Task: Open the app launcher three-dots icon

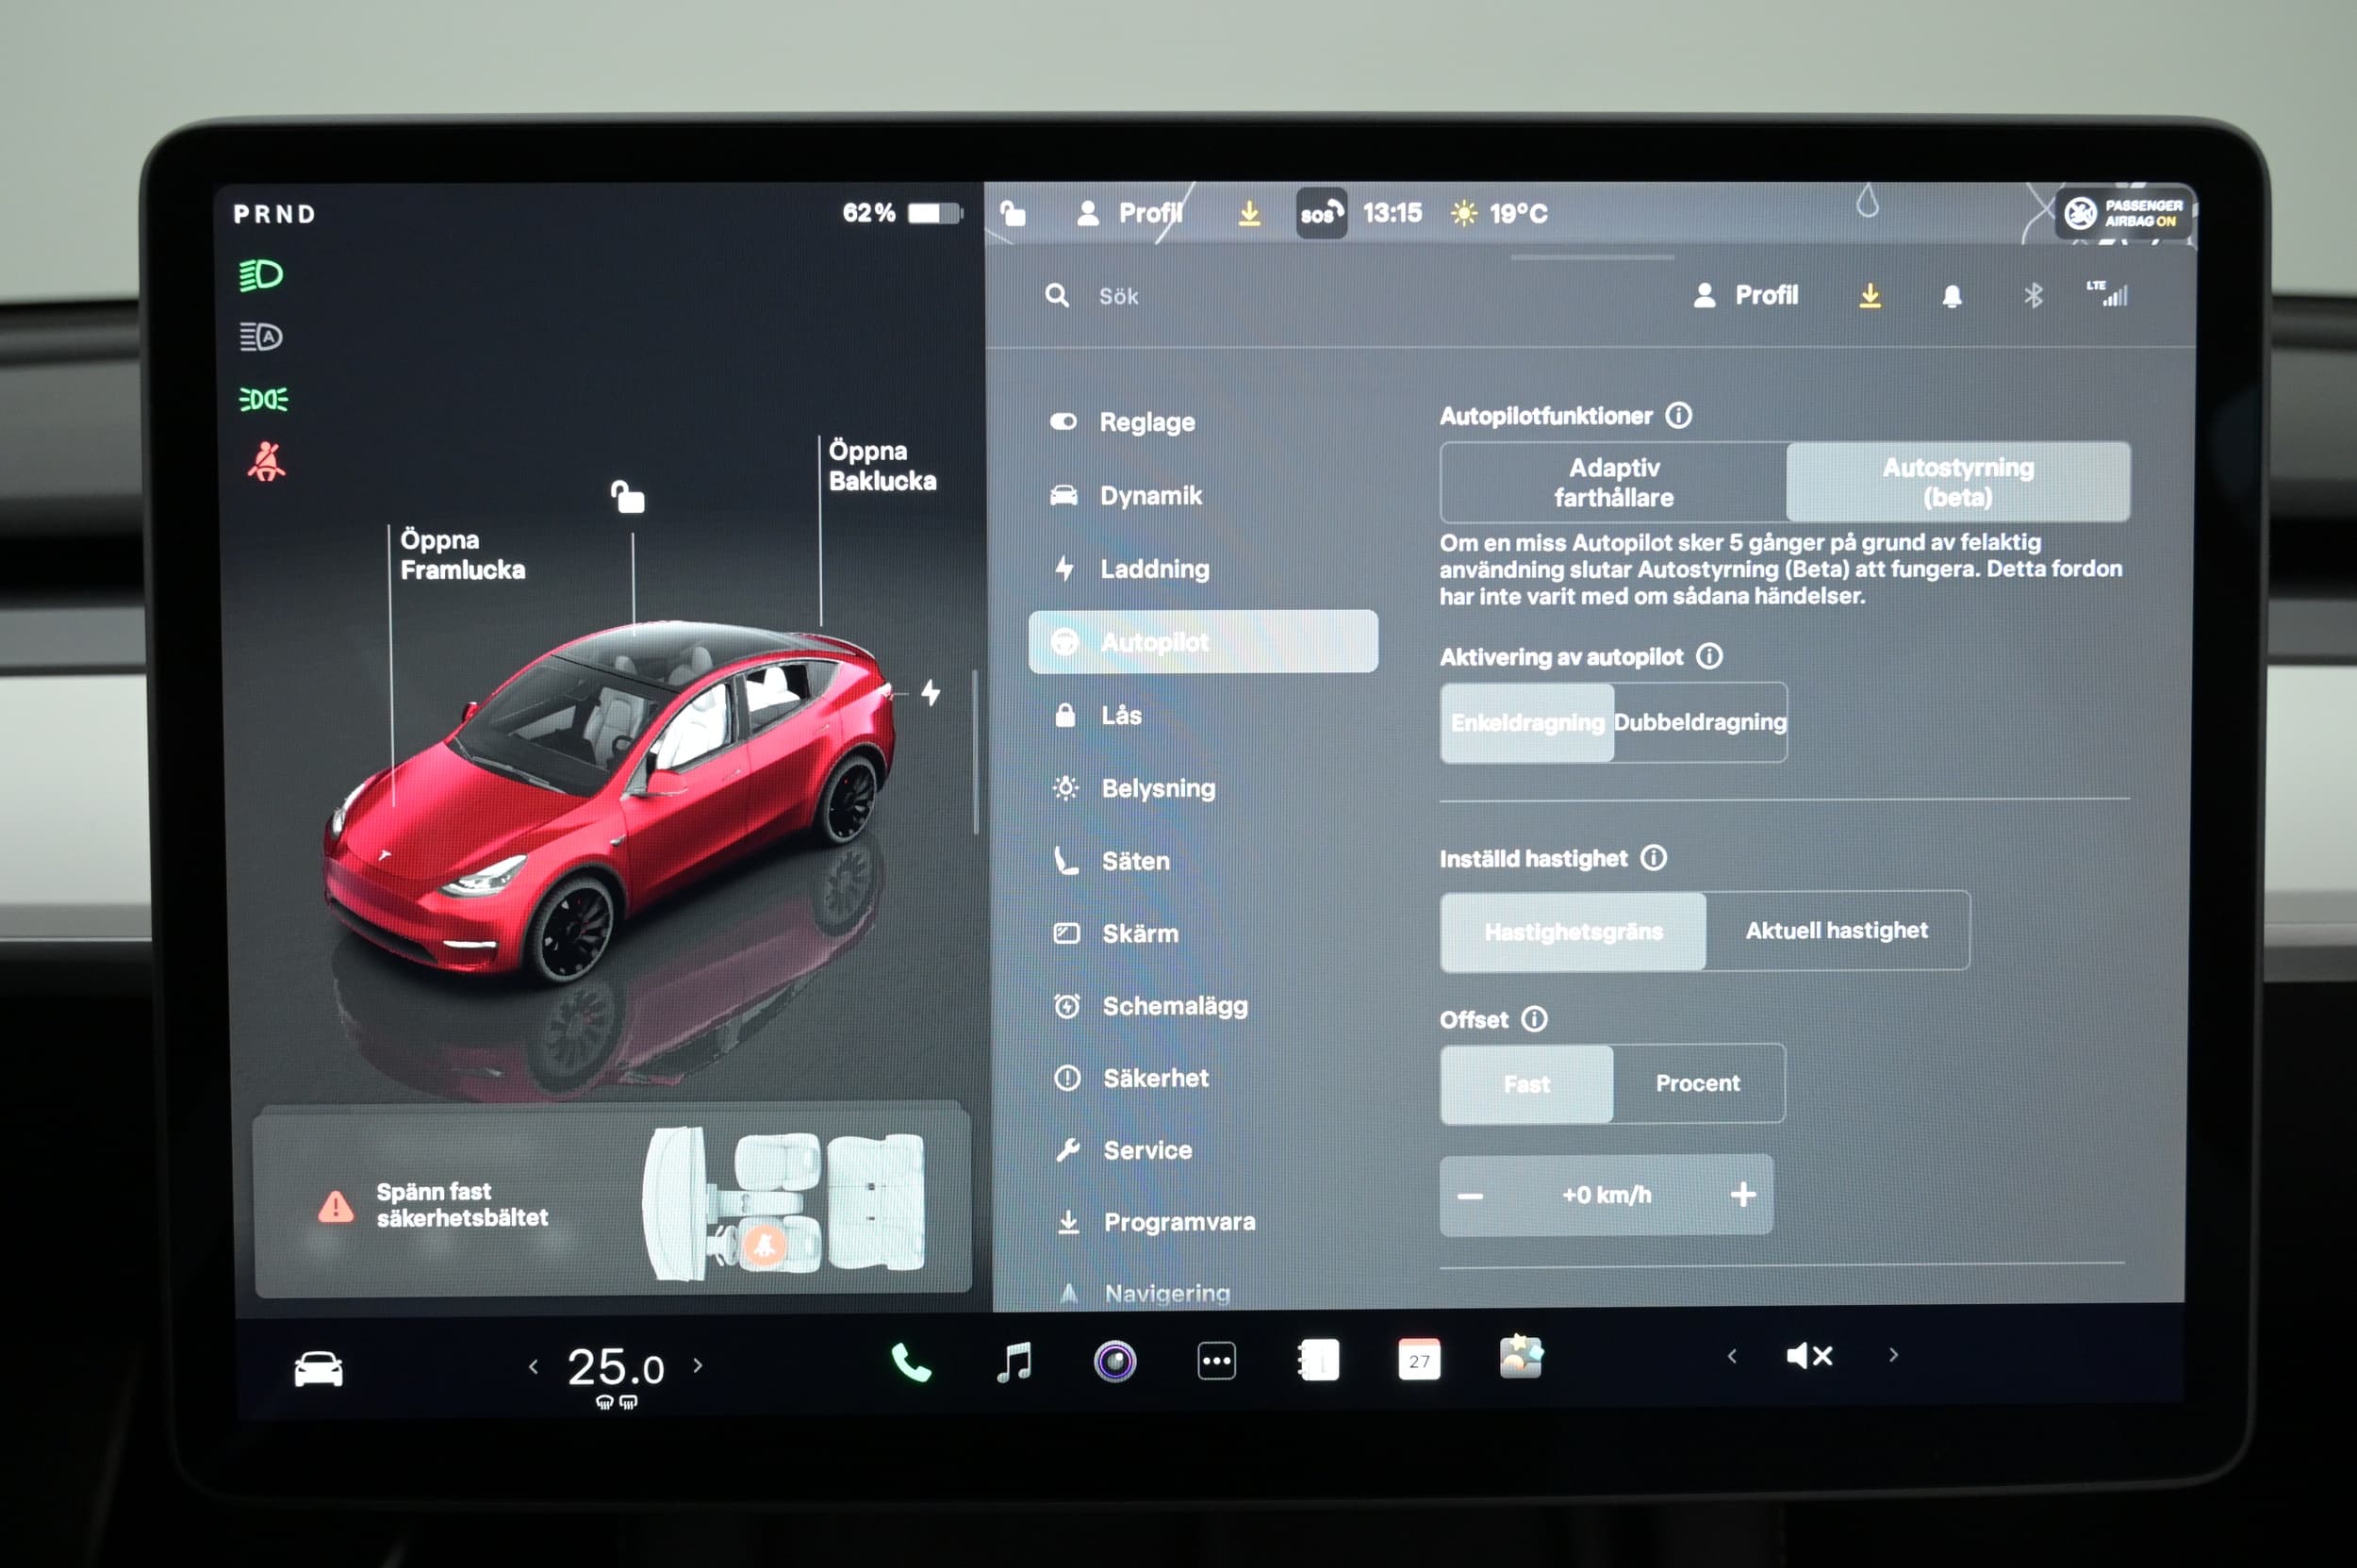Action: point(1216,1361)
